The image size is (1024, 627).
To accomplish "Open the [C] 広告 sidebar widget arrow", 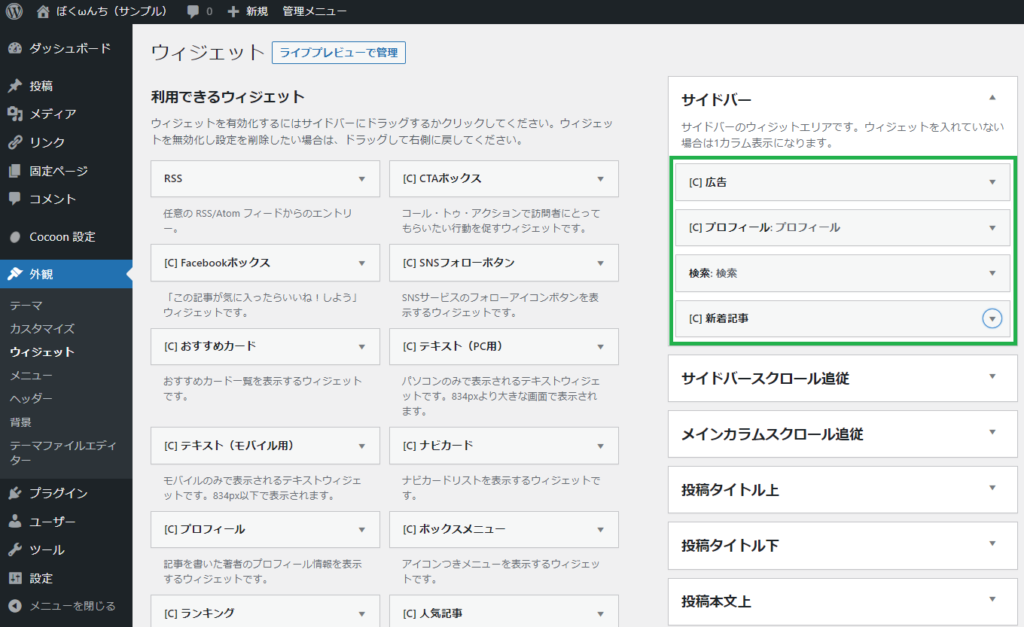I will tap(992, 182).
